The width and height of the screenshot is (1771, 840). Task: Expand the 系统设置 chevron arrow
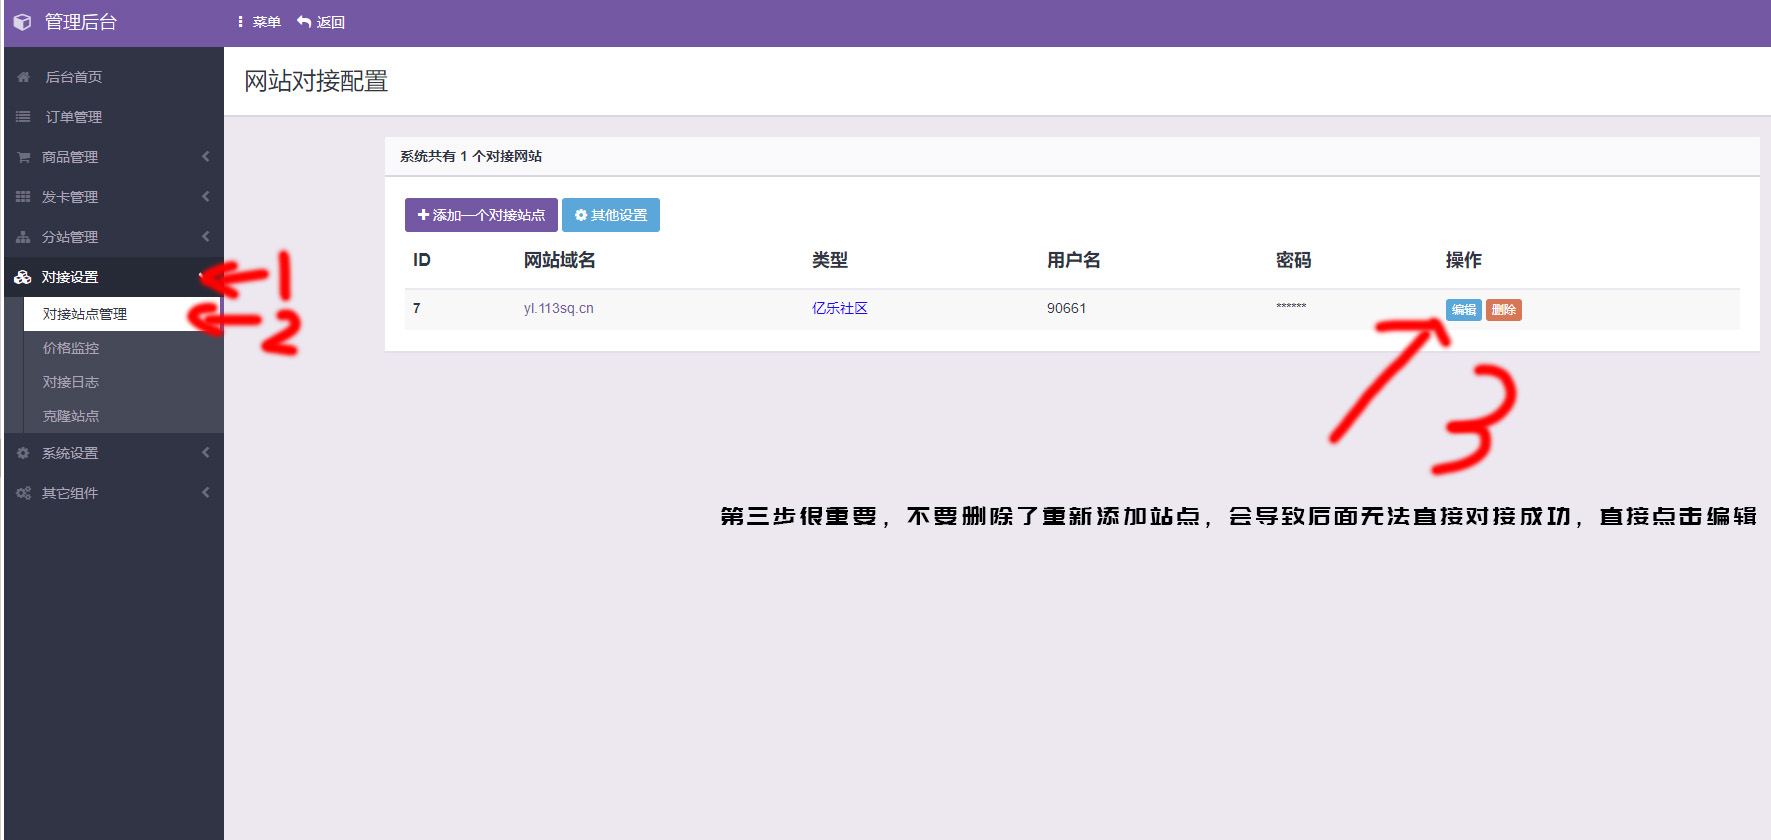coord(206,452)
